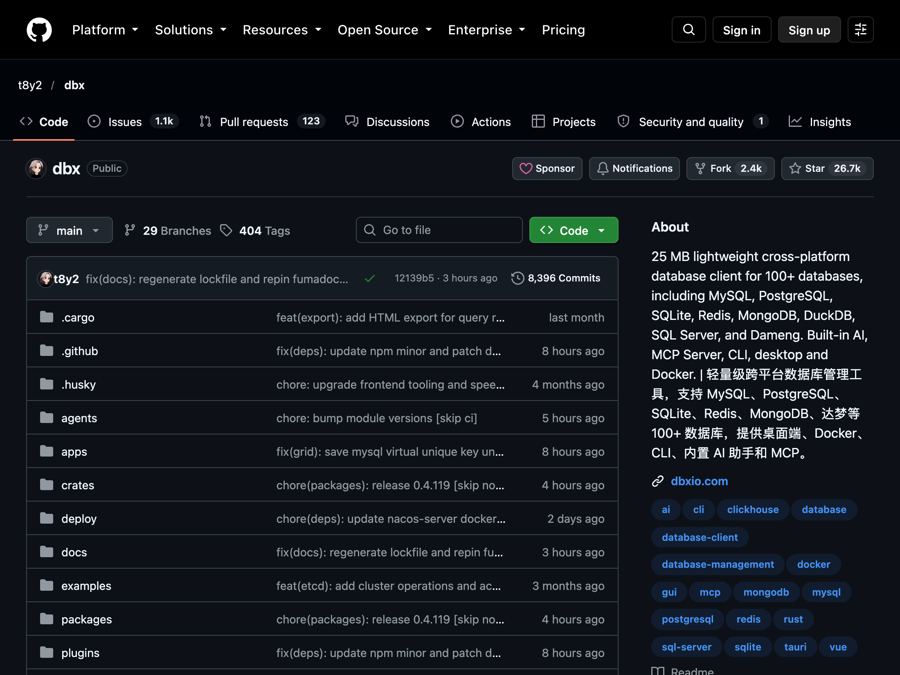The image size is (900, 675).
Task: Open the Insights tab
Action: point(820,122)
